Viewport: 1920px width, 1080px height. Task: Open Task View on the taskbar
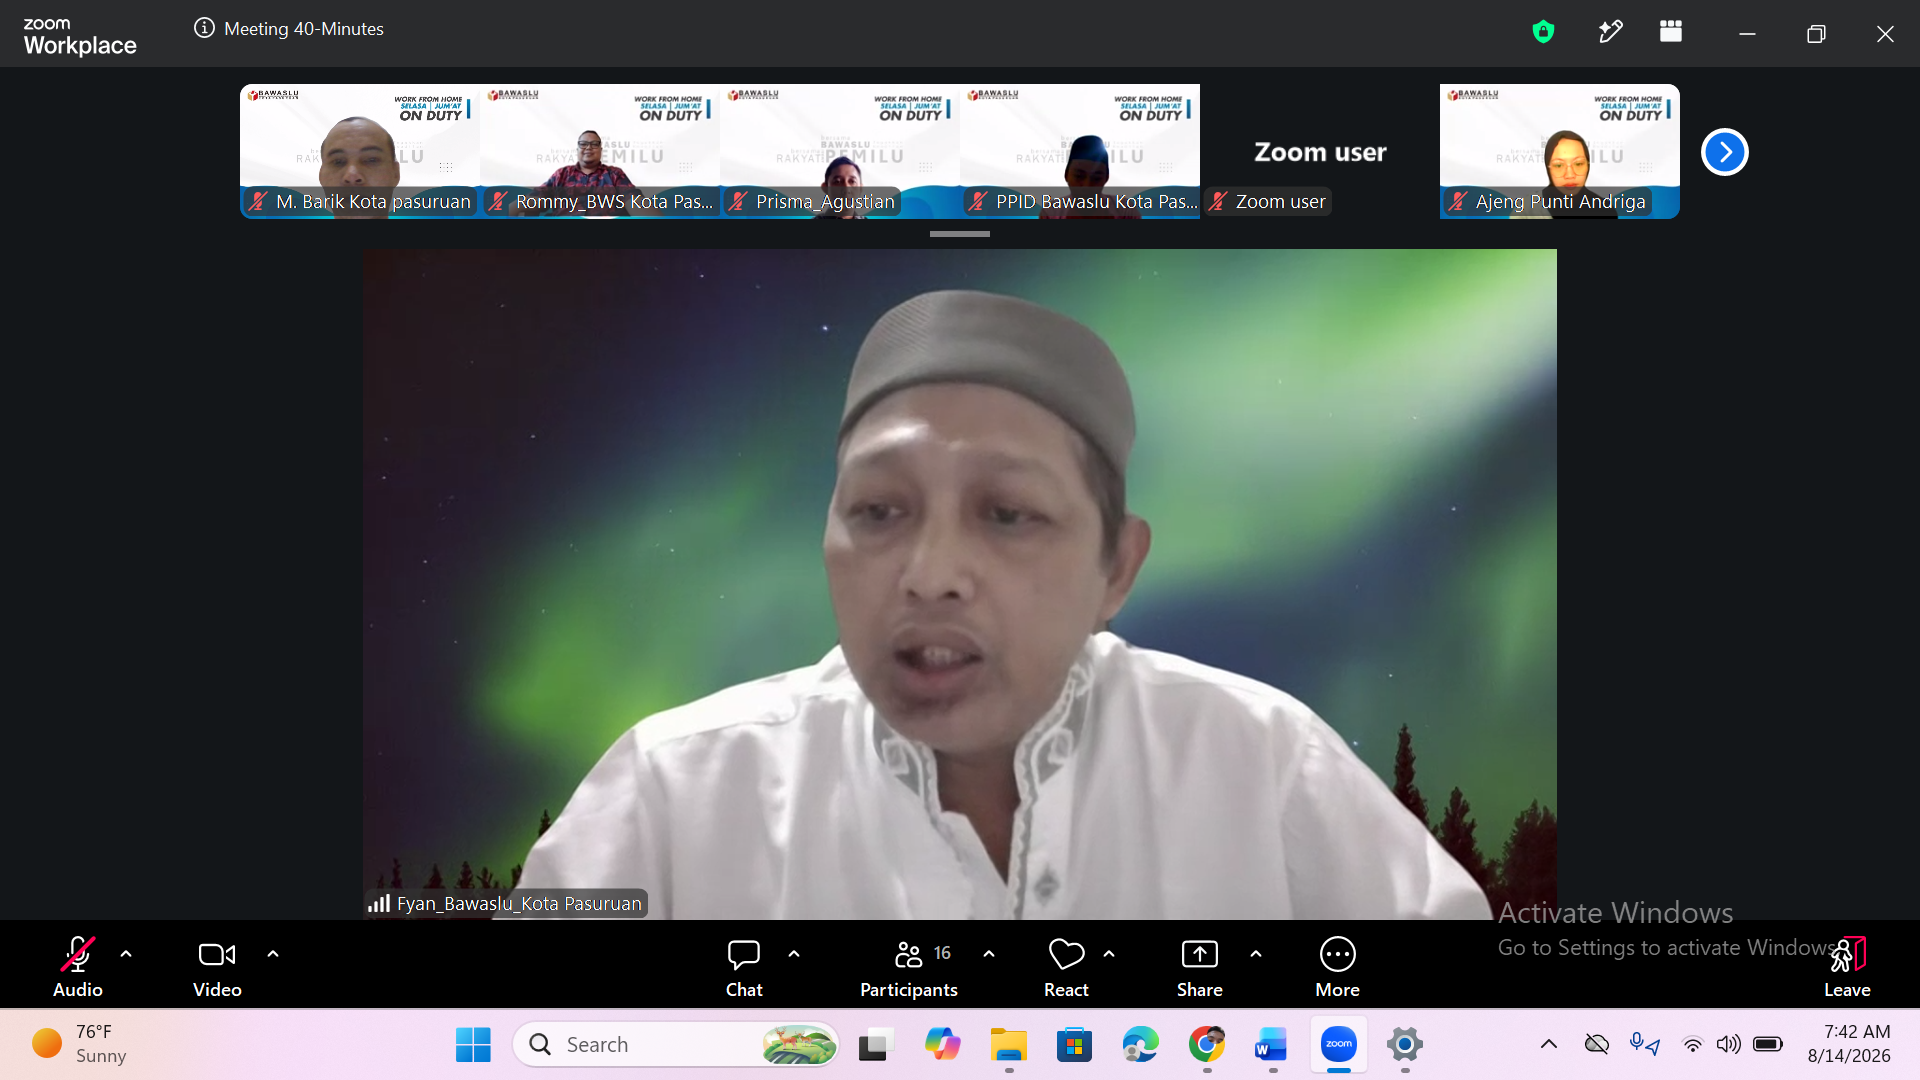tap(875, 1045)
